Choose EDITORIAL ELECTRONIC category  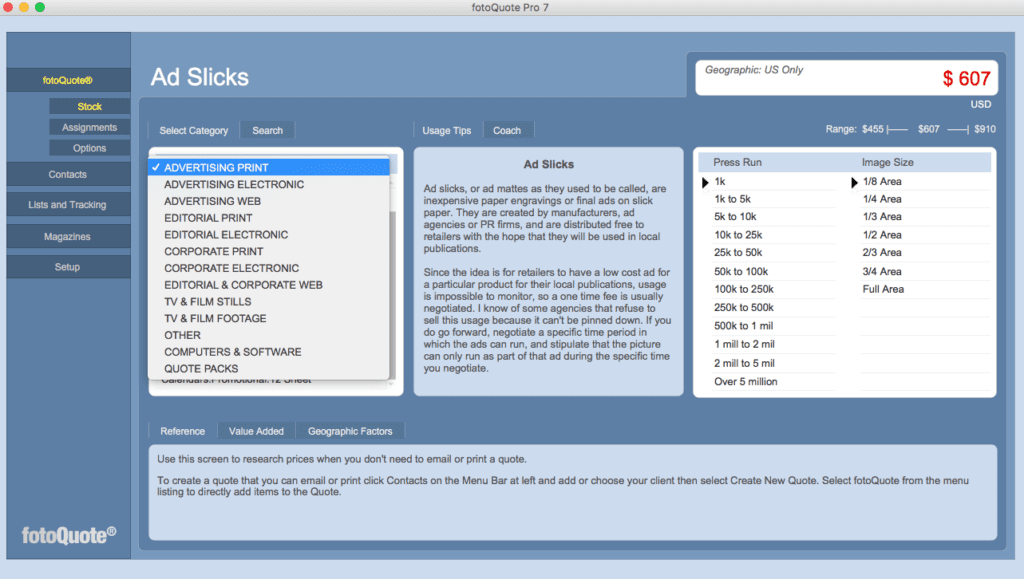point(269,235)
